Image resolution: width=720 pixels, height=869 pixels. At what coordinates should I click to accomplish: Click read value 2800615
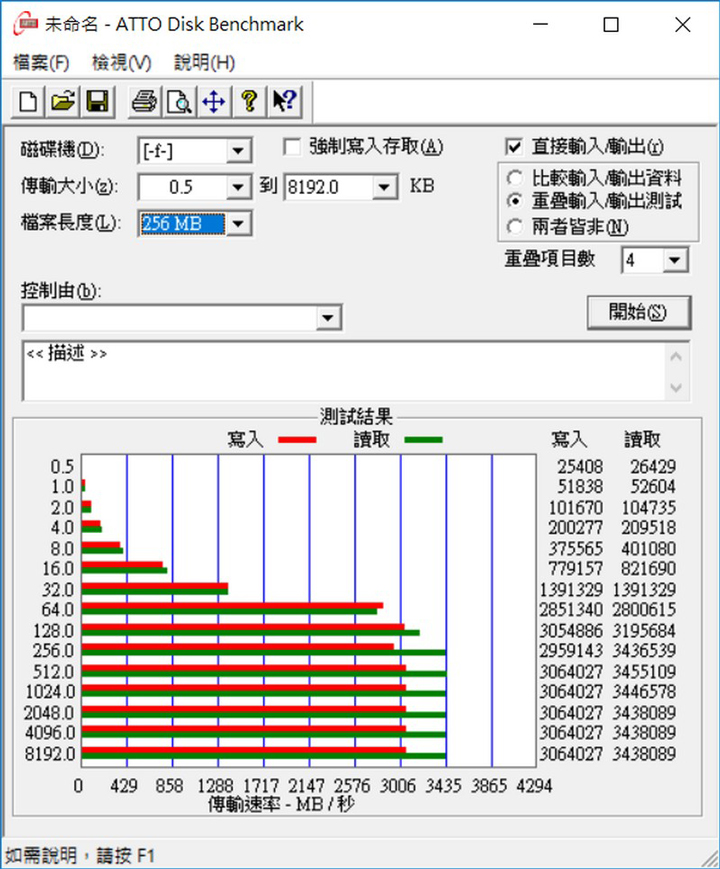pyautogui.click(x=644, y=610)
